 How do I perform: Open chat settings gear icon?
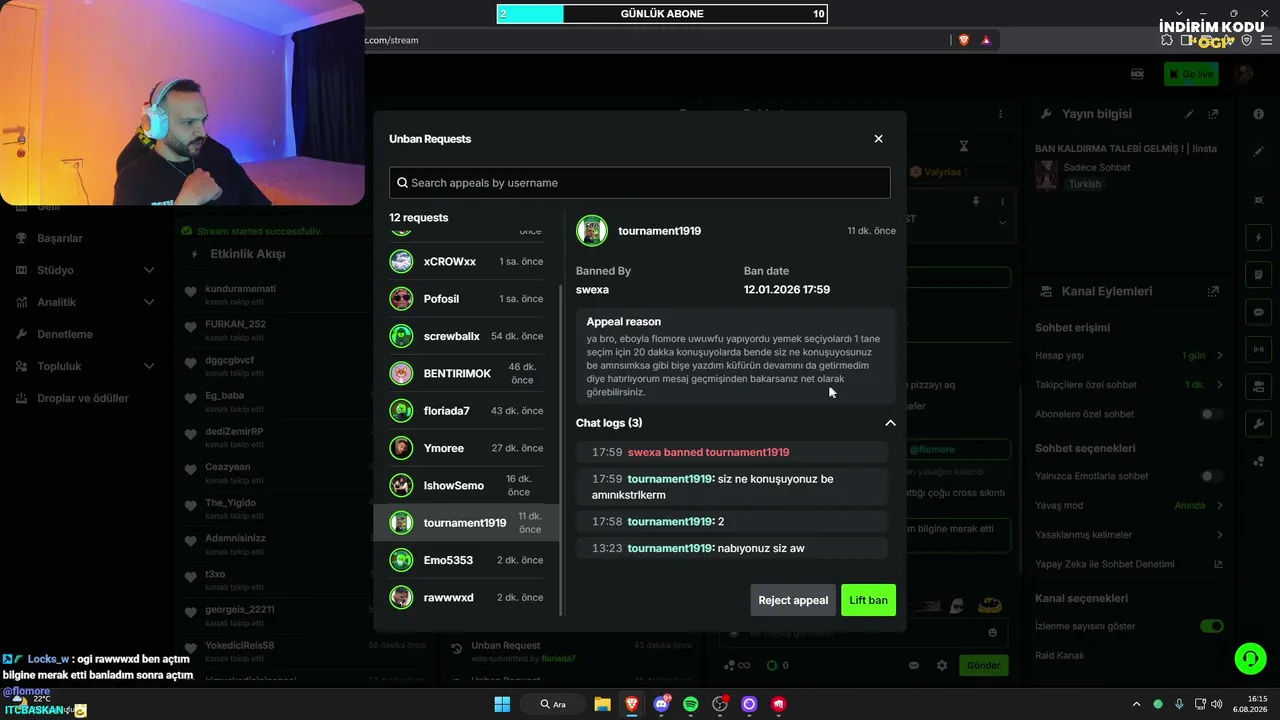pos(941,665)
